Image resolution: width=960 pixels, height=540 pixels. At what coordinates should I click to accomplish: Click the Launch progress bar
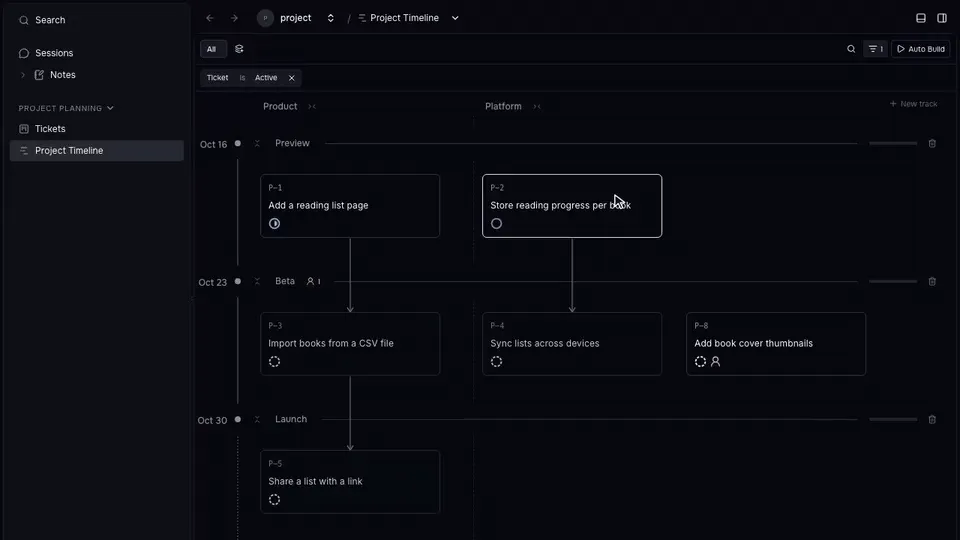(x=893, y=420)
